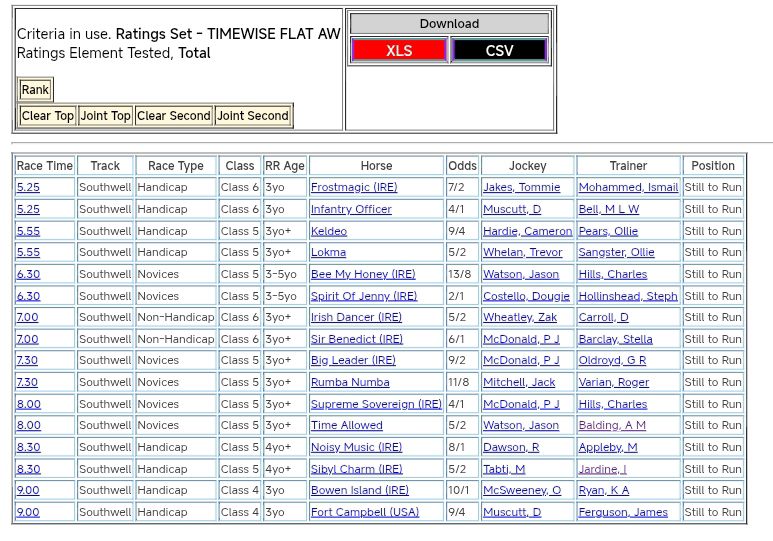Open trainer Sangster, Ollie link
Image resolution: width=773 pixels, height=541 pixels.
coord(616,252)
